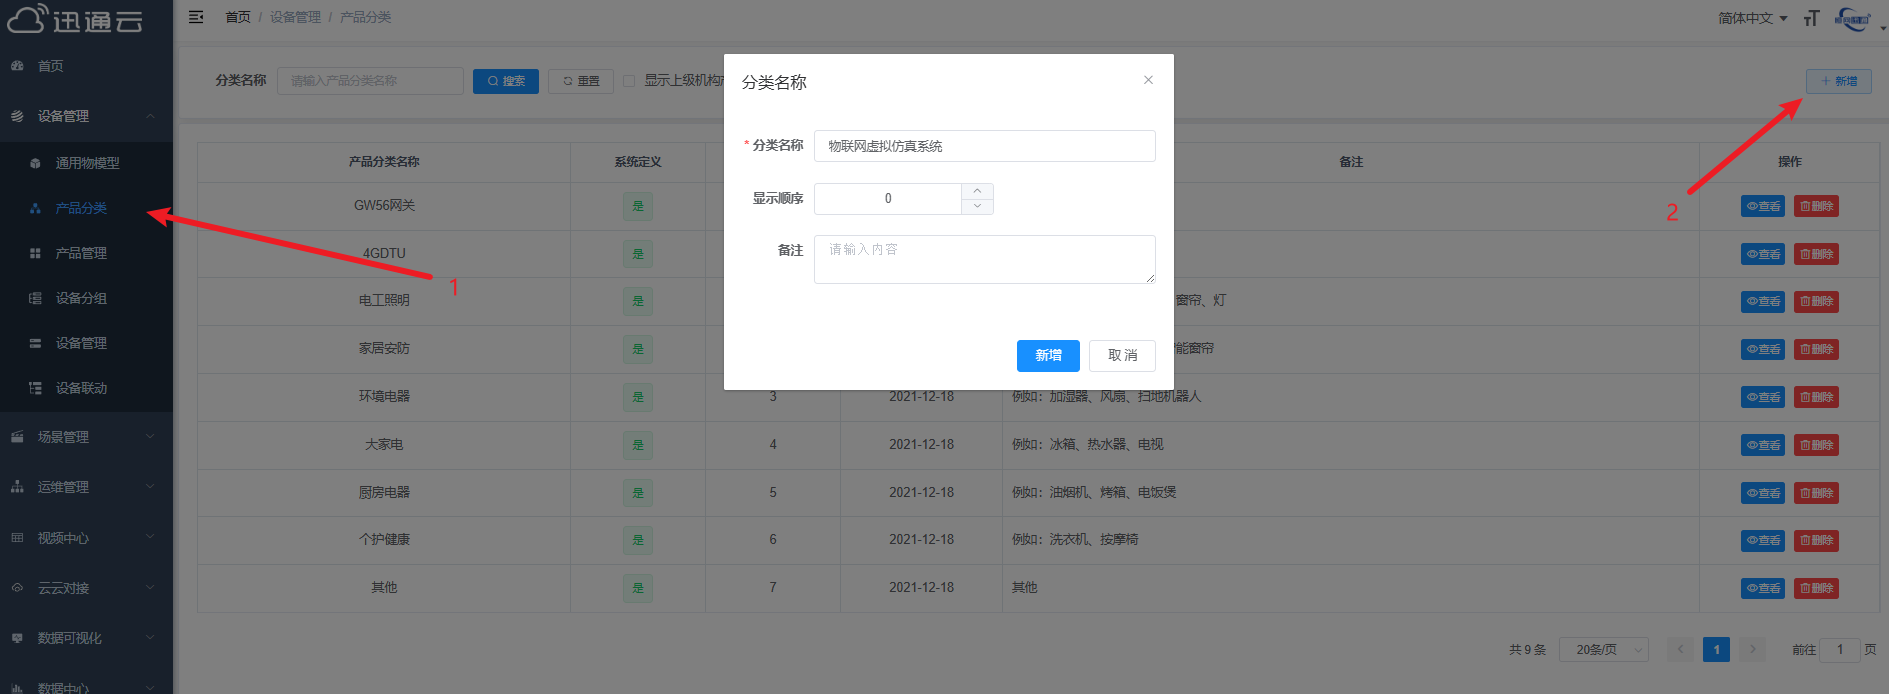1889x694 pixels.
Task: Select 产品管理 in the sidebar
Action: [x=81, y=253]
